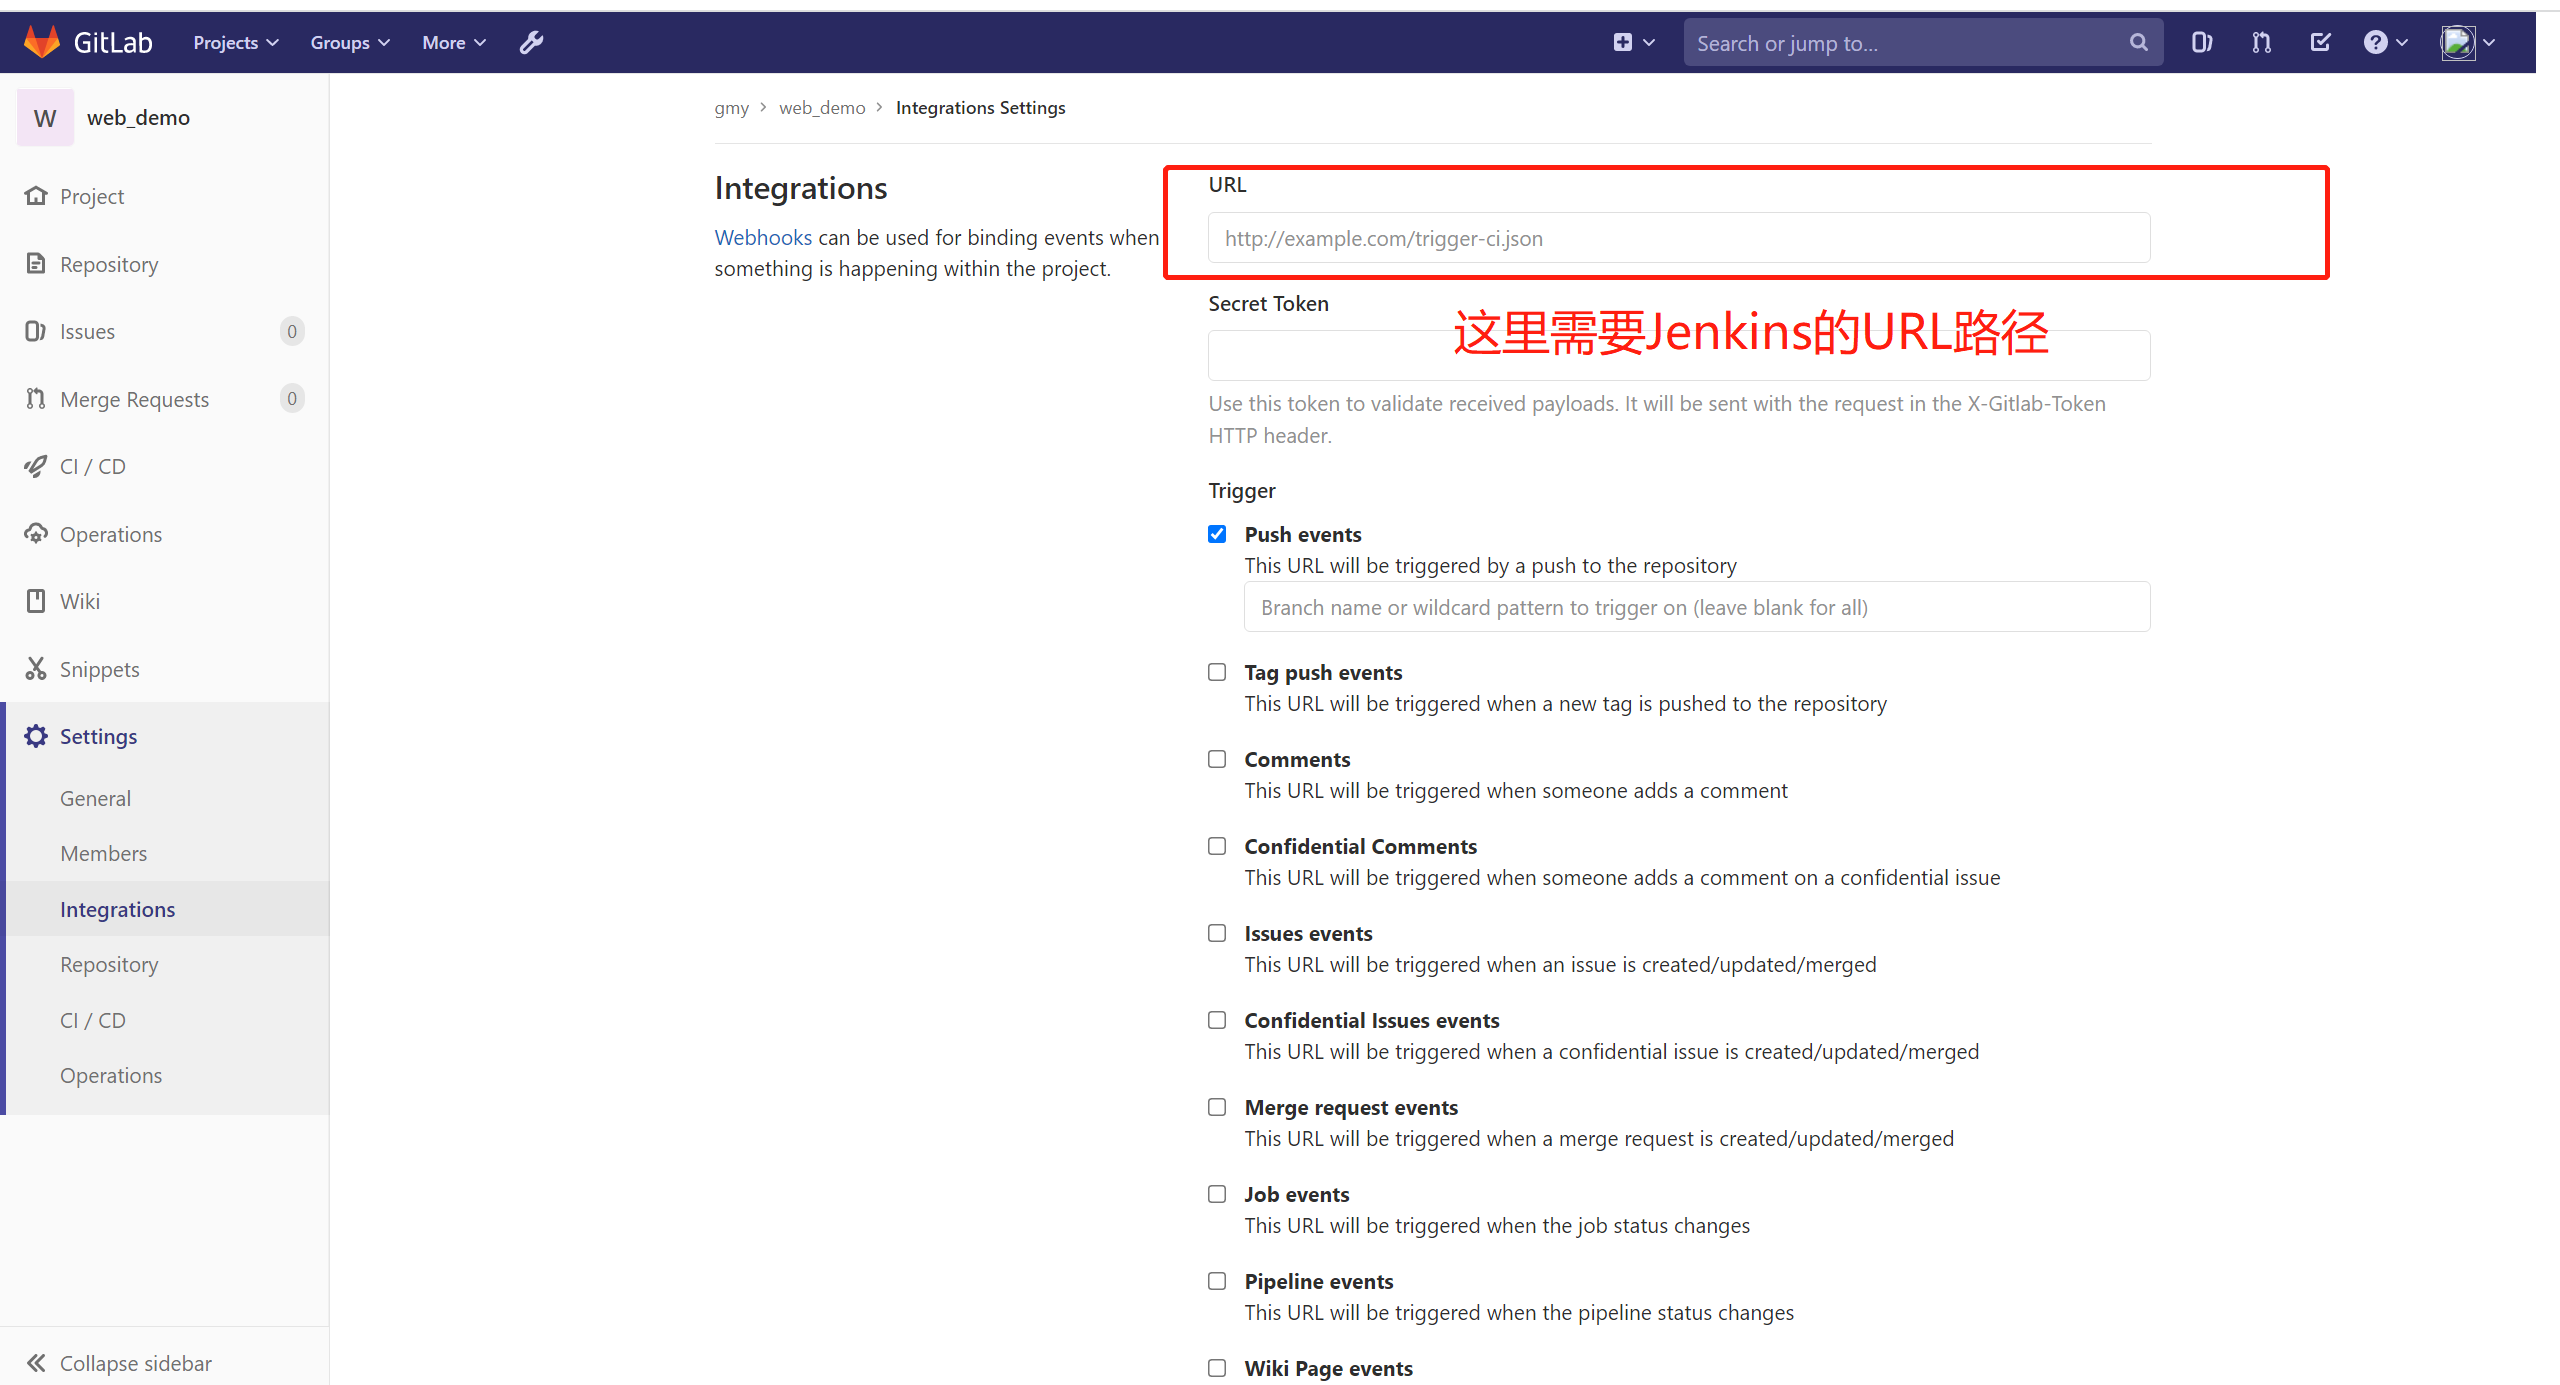This screenshot has width=2560, height=1385.
Task: Uncheck the Push events checkbox
Action: (1217, 534)
